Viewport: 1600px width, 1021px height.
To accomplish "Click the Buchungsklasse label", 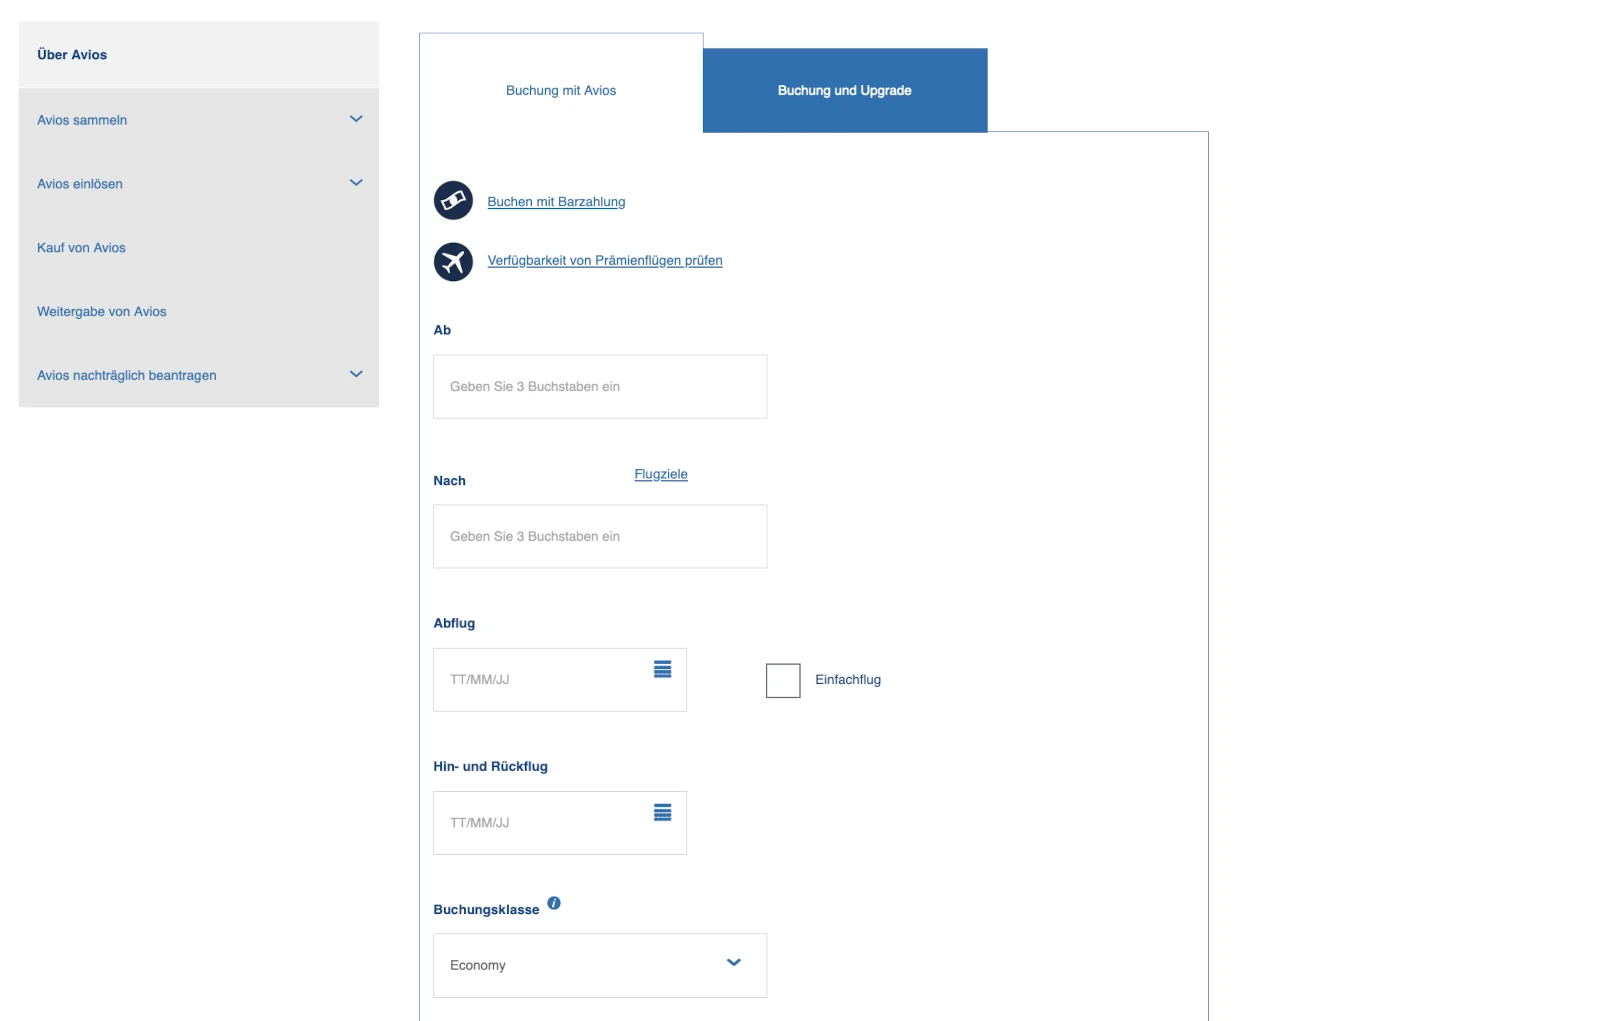I will (486, 910).
